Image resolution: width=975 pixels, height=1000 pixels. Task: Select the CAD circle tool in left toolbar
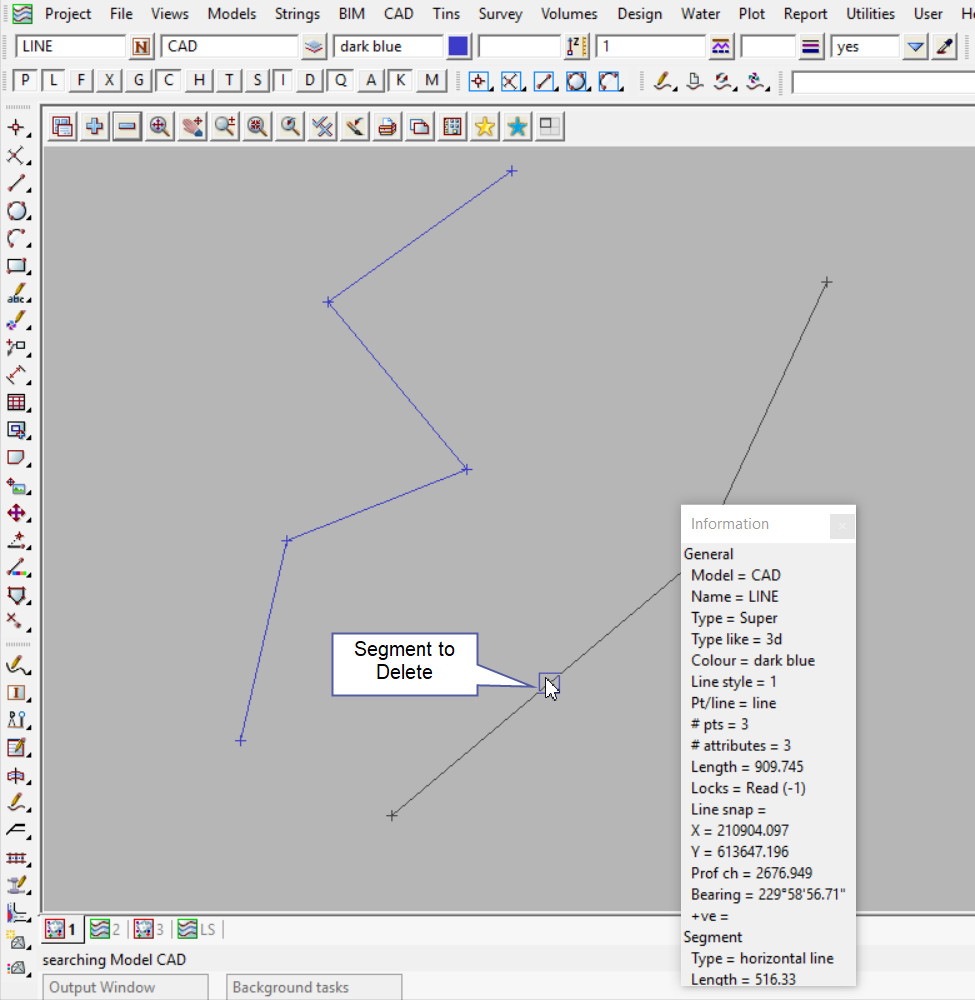coord(16,211)
